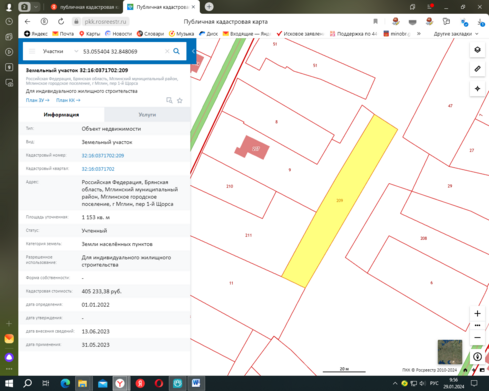The image size is (489, 391).
Task: Expand the Участки search type dropdown
Action: 60,51
